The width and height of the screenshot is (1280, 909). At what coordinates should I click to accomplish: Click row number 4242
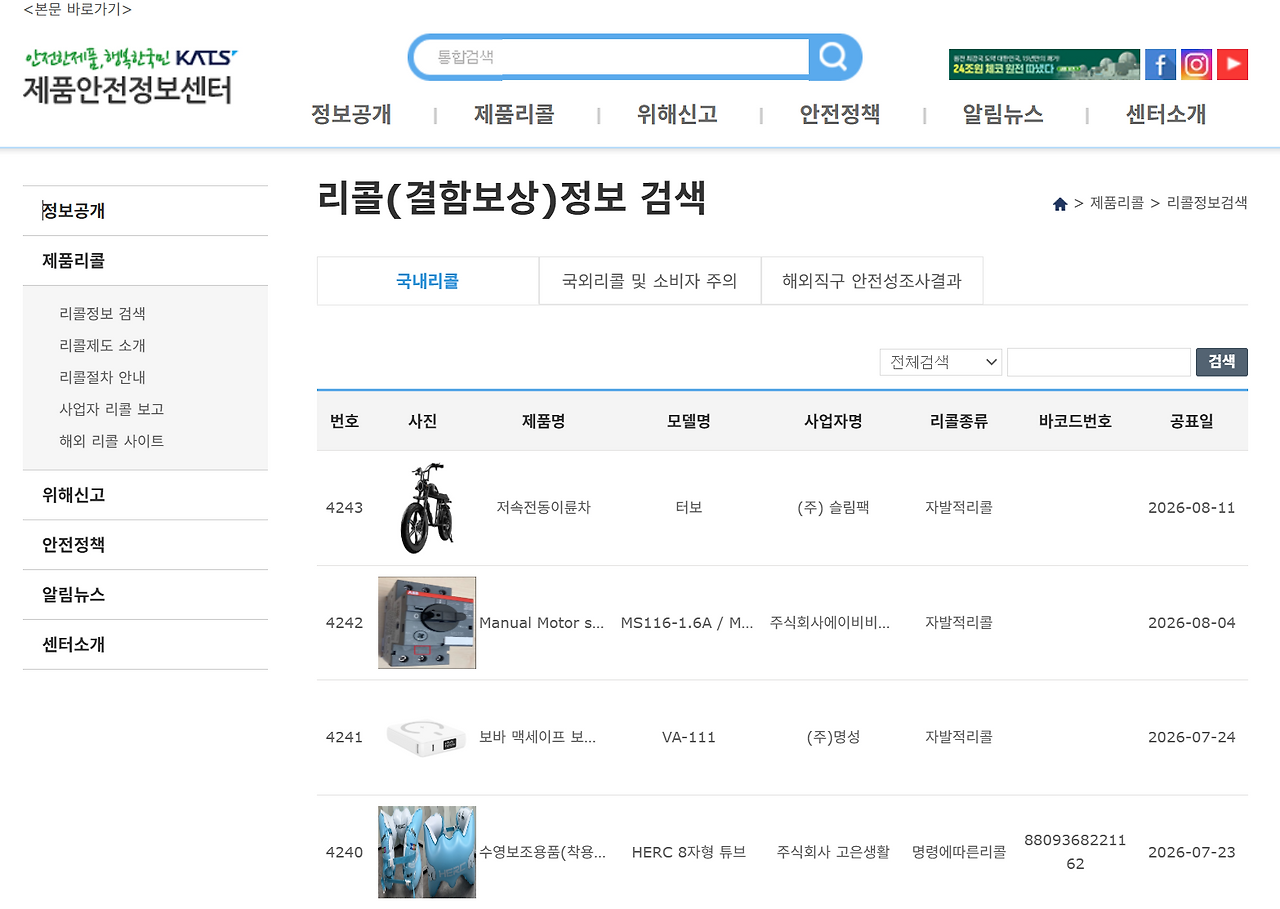point(344,623)
